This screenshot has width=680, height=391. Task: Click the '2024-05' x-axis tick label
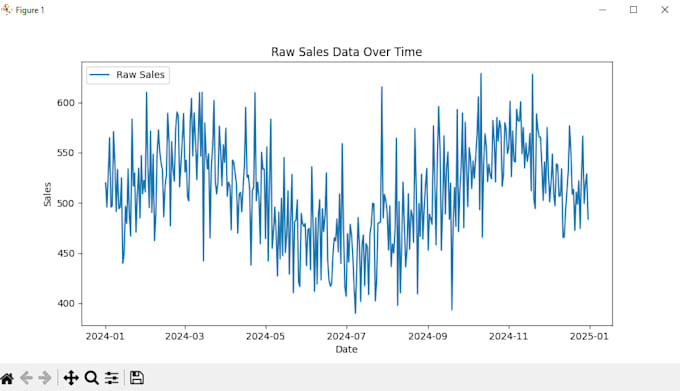pos(265,336)
